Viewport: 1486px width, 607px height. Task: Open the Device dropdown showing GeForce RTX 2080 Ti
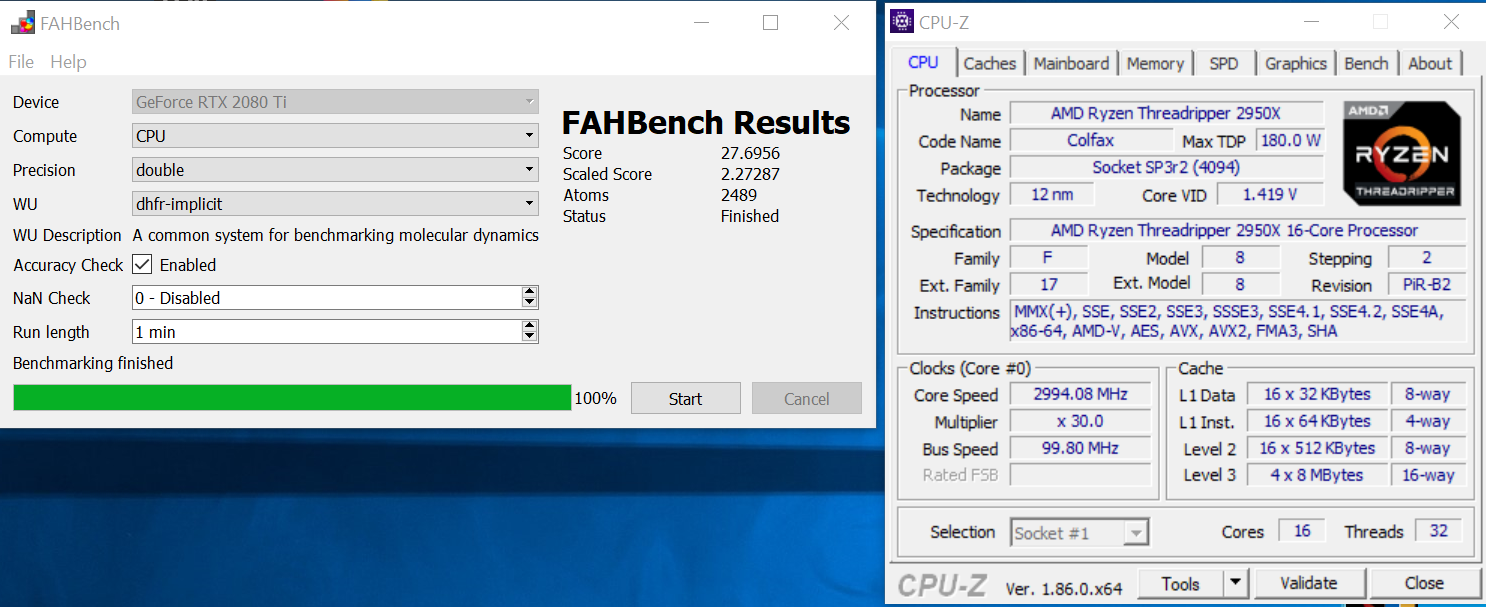pos(336,102)
